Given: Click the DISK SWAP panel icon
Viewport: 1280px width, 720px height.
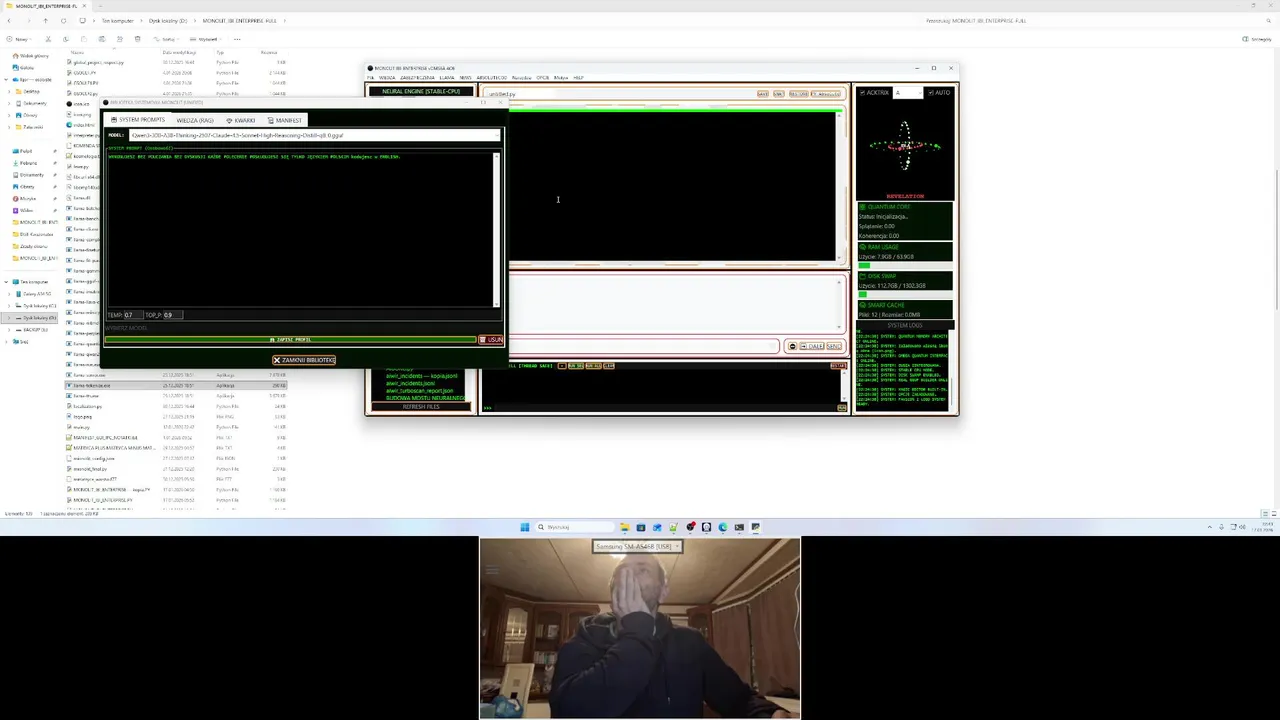Looking at the screenshot, I should pos(862,276).
